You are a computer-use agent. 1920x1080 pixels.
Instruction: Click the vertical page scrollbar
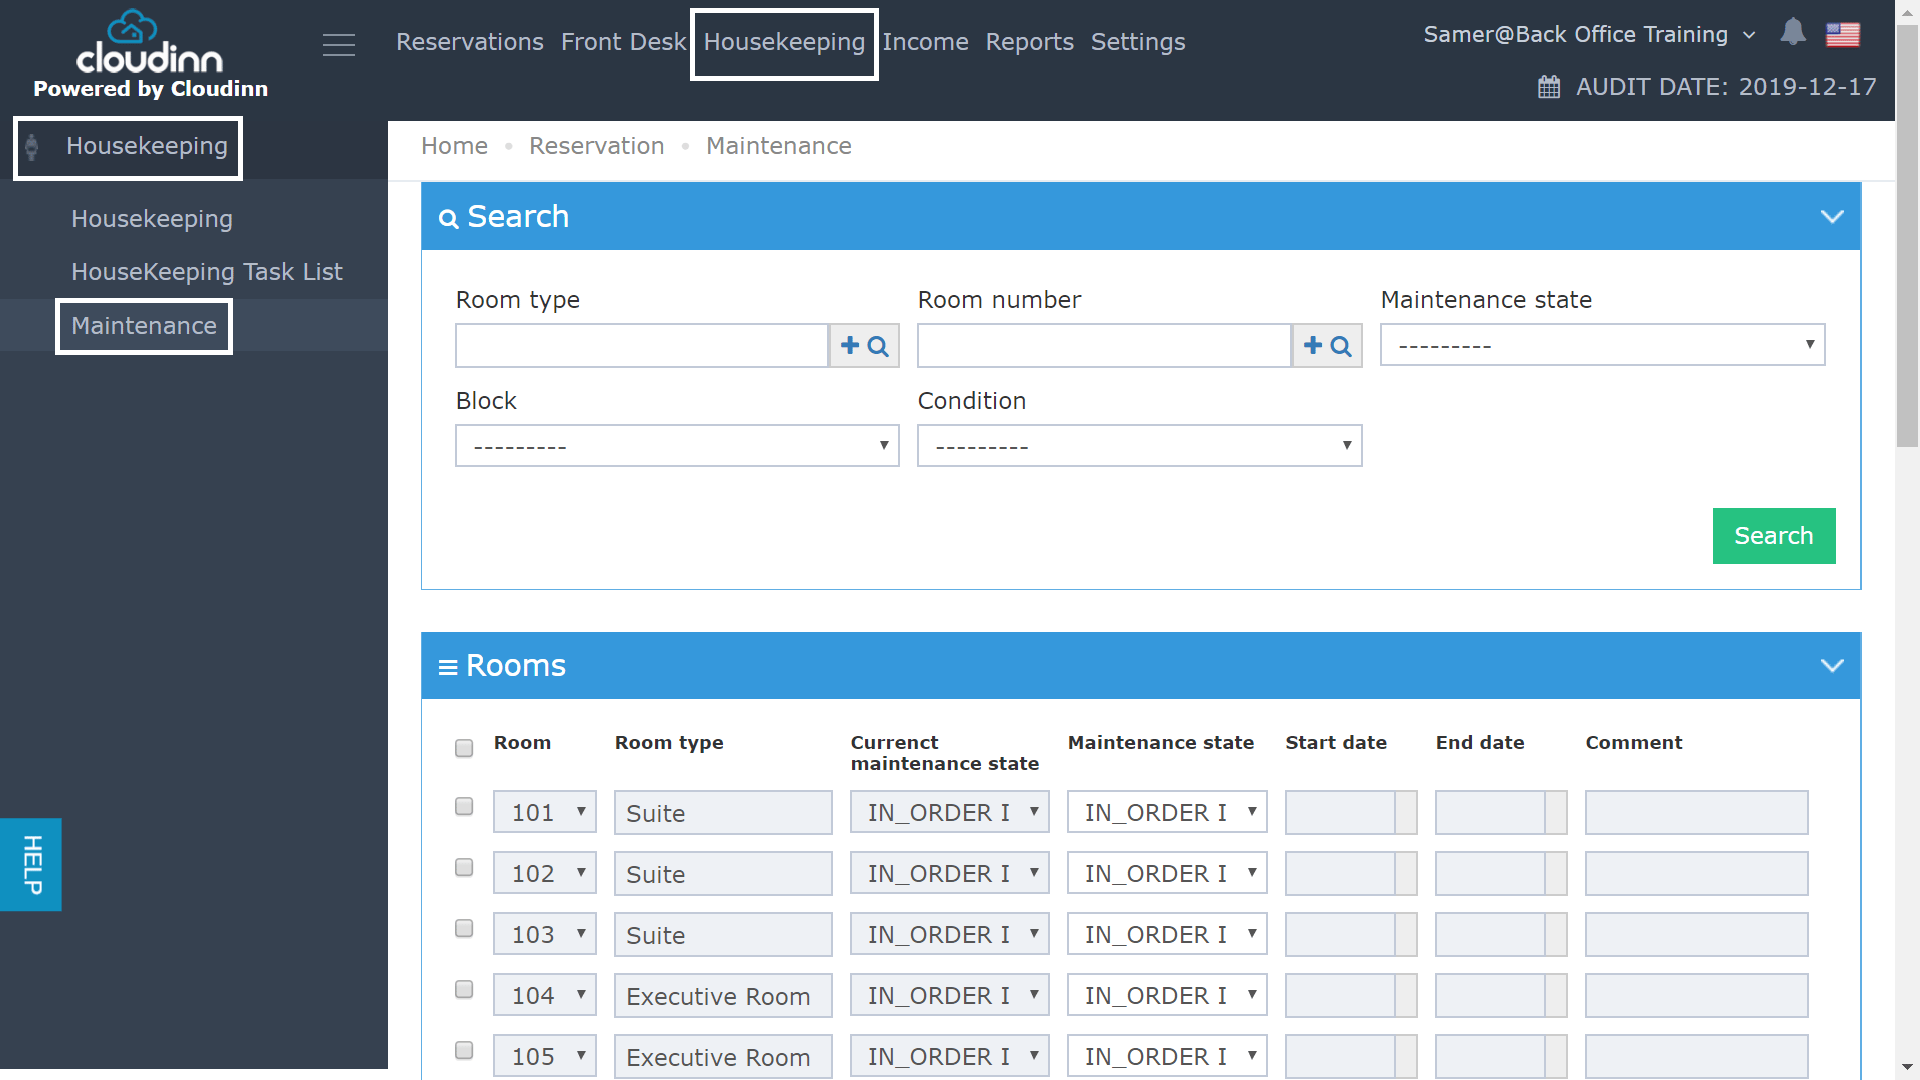coord(1907,237)
